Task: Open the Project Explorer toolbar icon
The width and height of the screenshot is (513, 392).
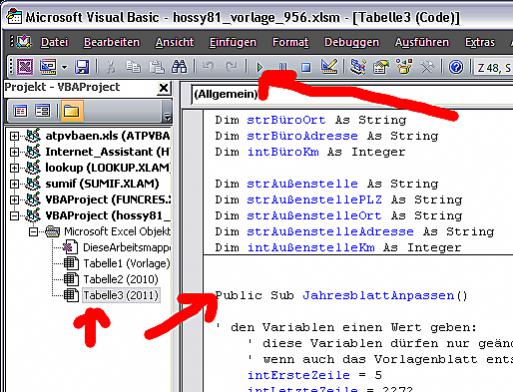Action: pyautogui.click(x=358, y=67)
